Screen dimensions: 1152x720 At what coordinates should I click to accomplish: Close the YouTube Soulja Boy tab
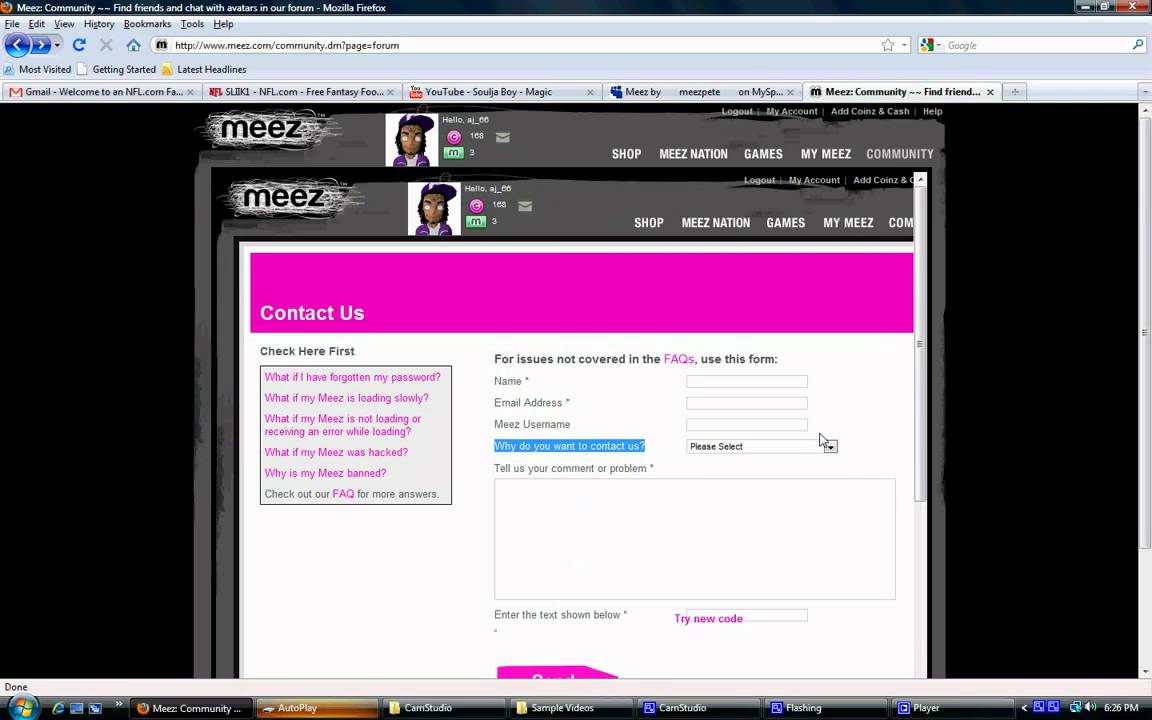(590, 92)
